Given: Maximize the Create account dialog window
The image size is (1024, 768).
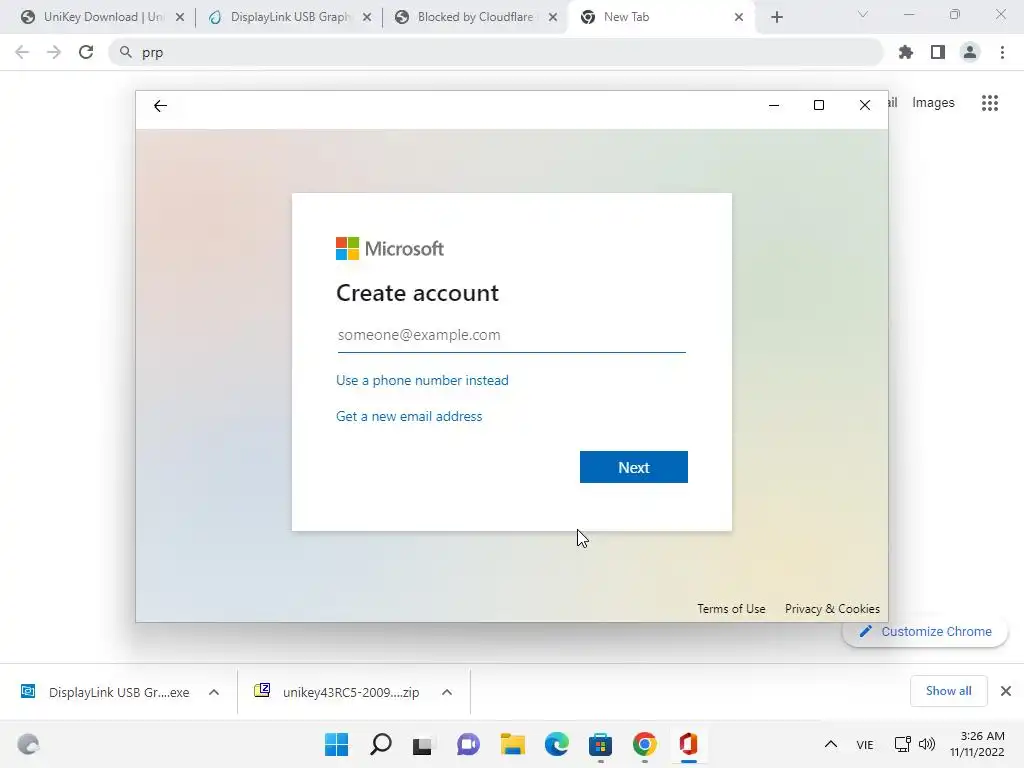Looking at the screenshot, I should click(819, 105).
